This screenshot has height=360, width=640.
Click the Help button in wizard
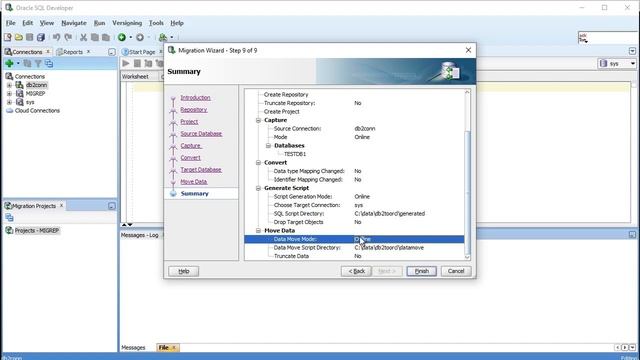point(184,271)
